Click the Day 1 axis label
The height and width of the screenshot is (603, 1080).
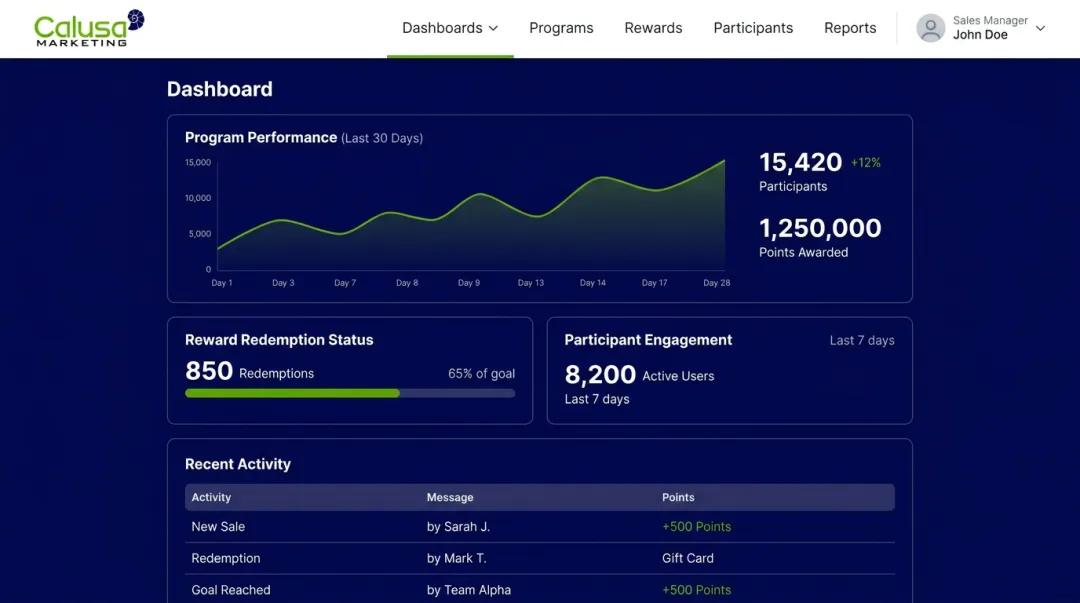[x=222, y=283]
